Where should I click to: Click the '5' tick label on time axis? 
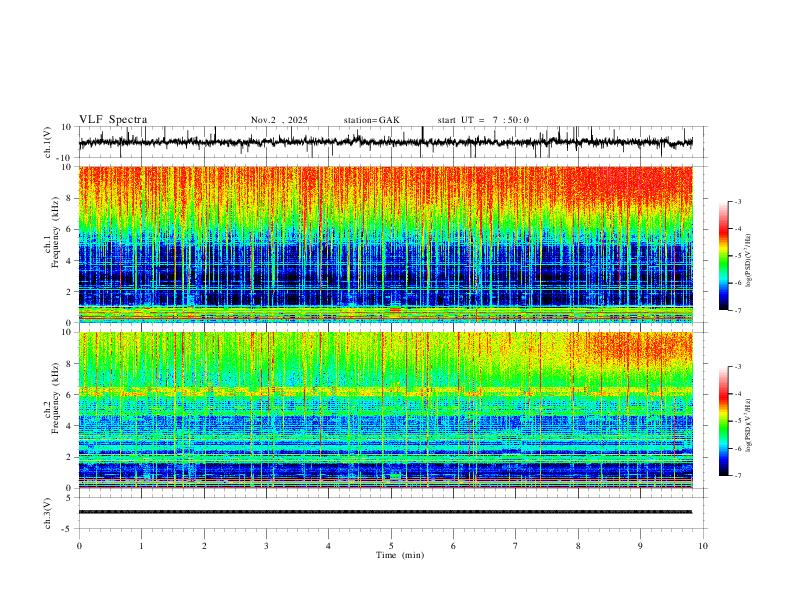(x=391, y=546)
